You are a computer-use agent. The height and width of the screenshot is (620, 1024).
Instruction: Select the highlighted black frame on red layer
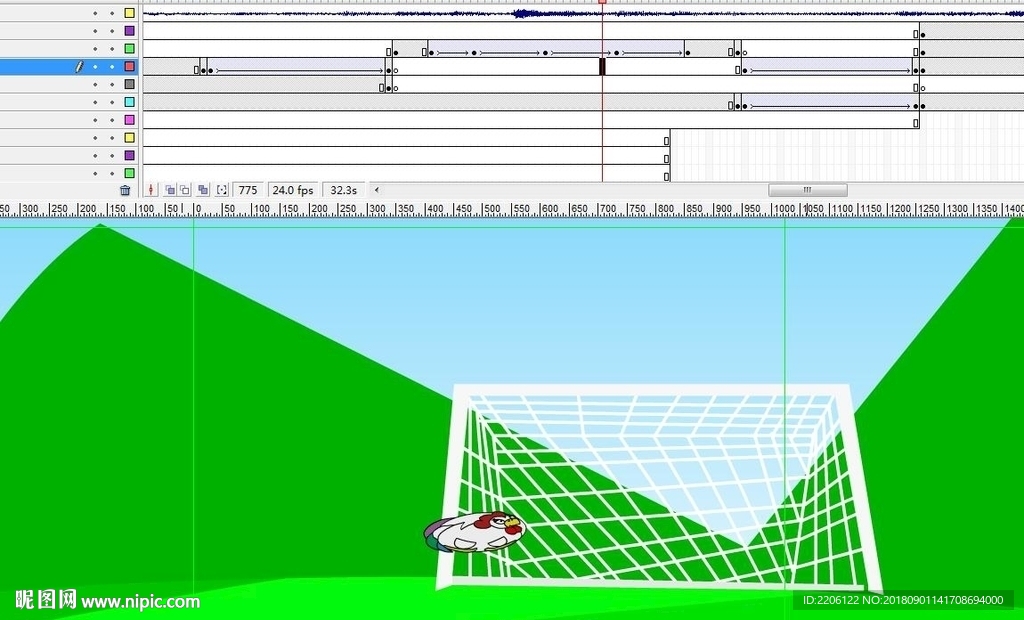pyautogui.click(x=602, y=67)
